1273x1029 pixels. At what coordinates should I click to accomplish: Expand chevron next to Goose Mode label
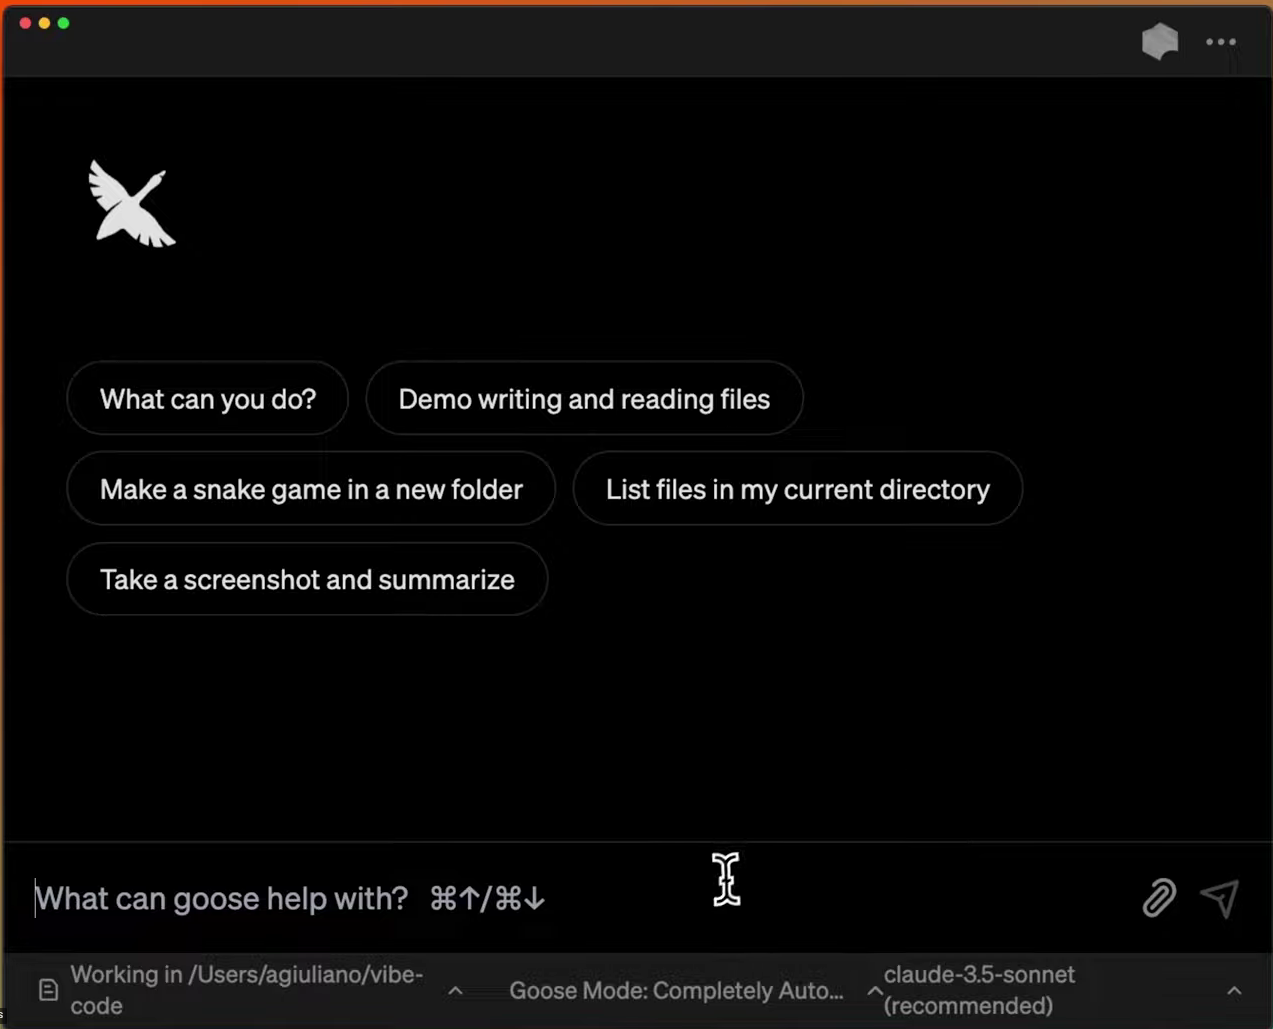click(873, 990)
